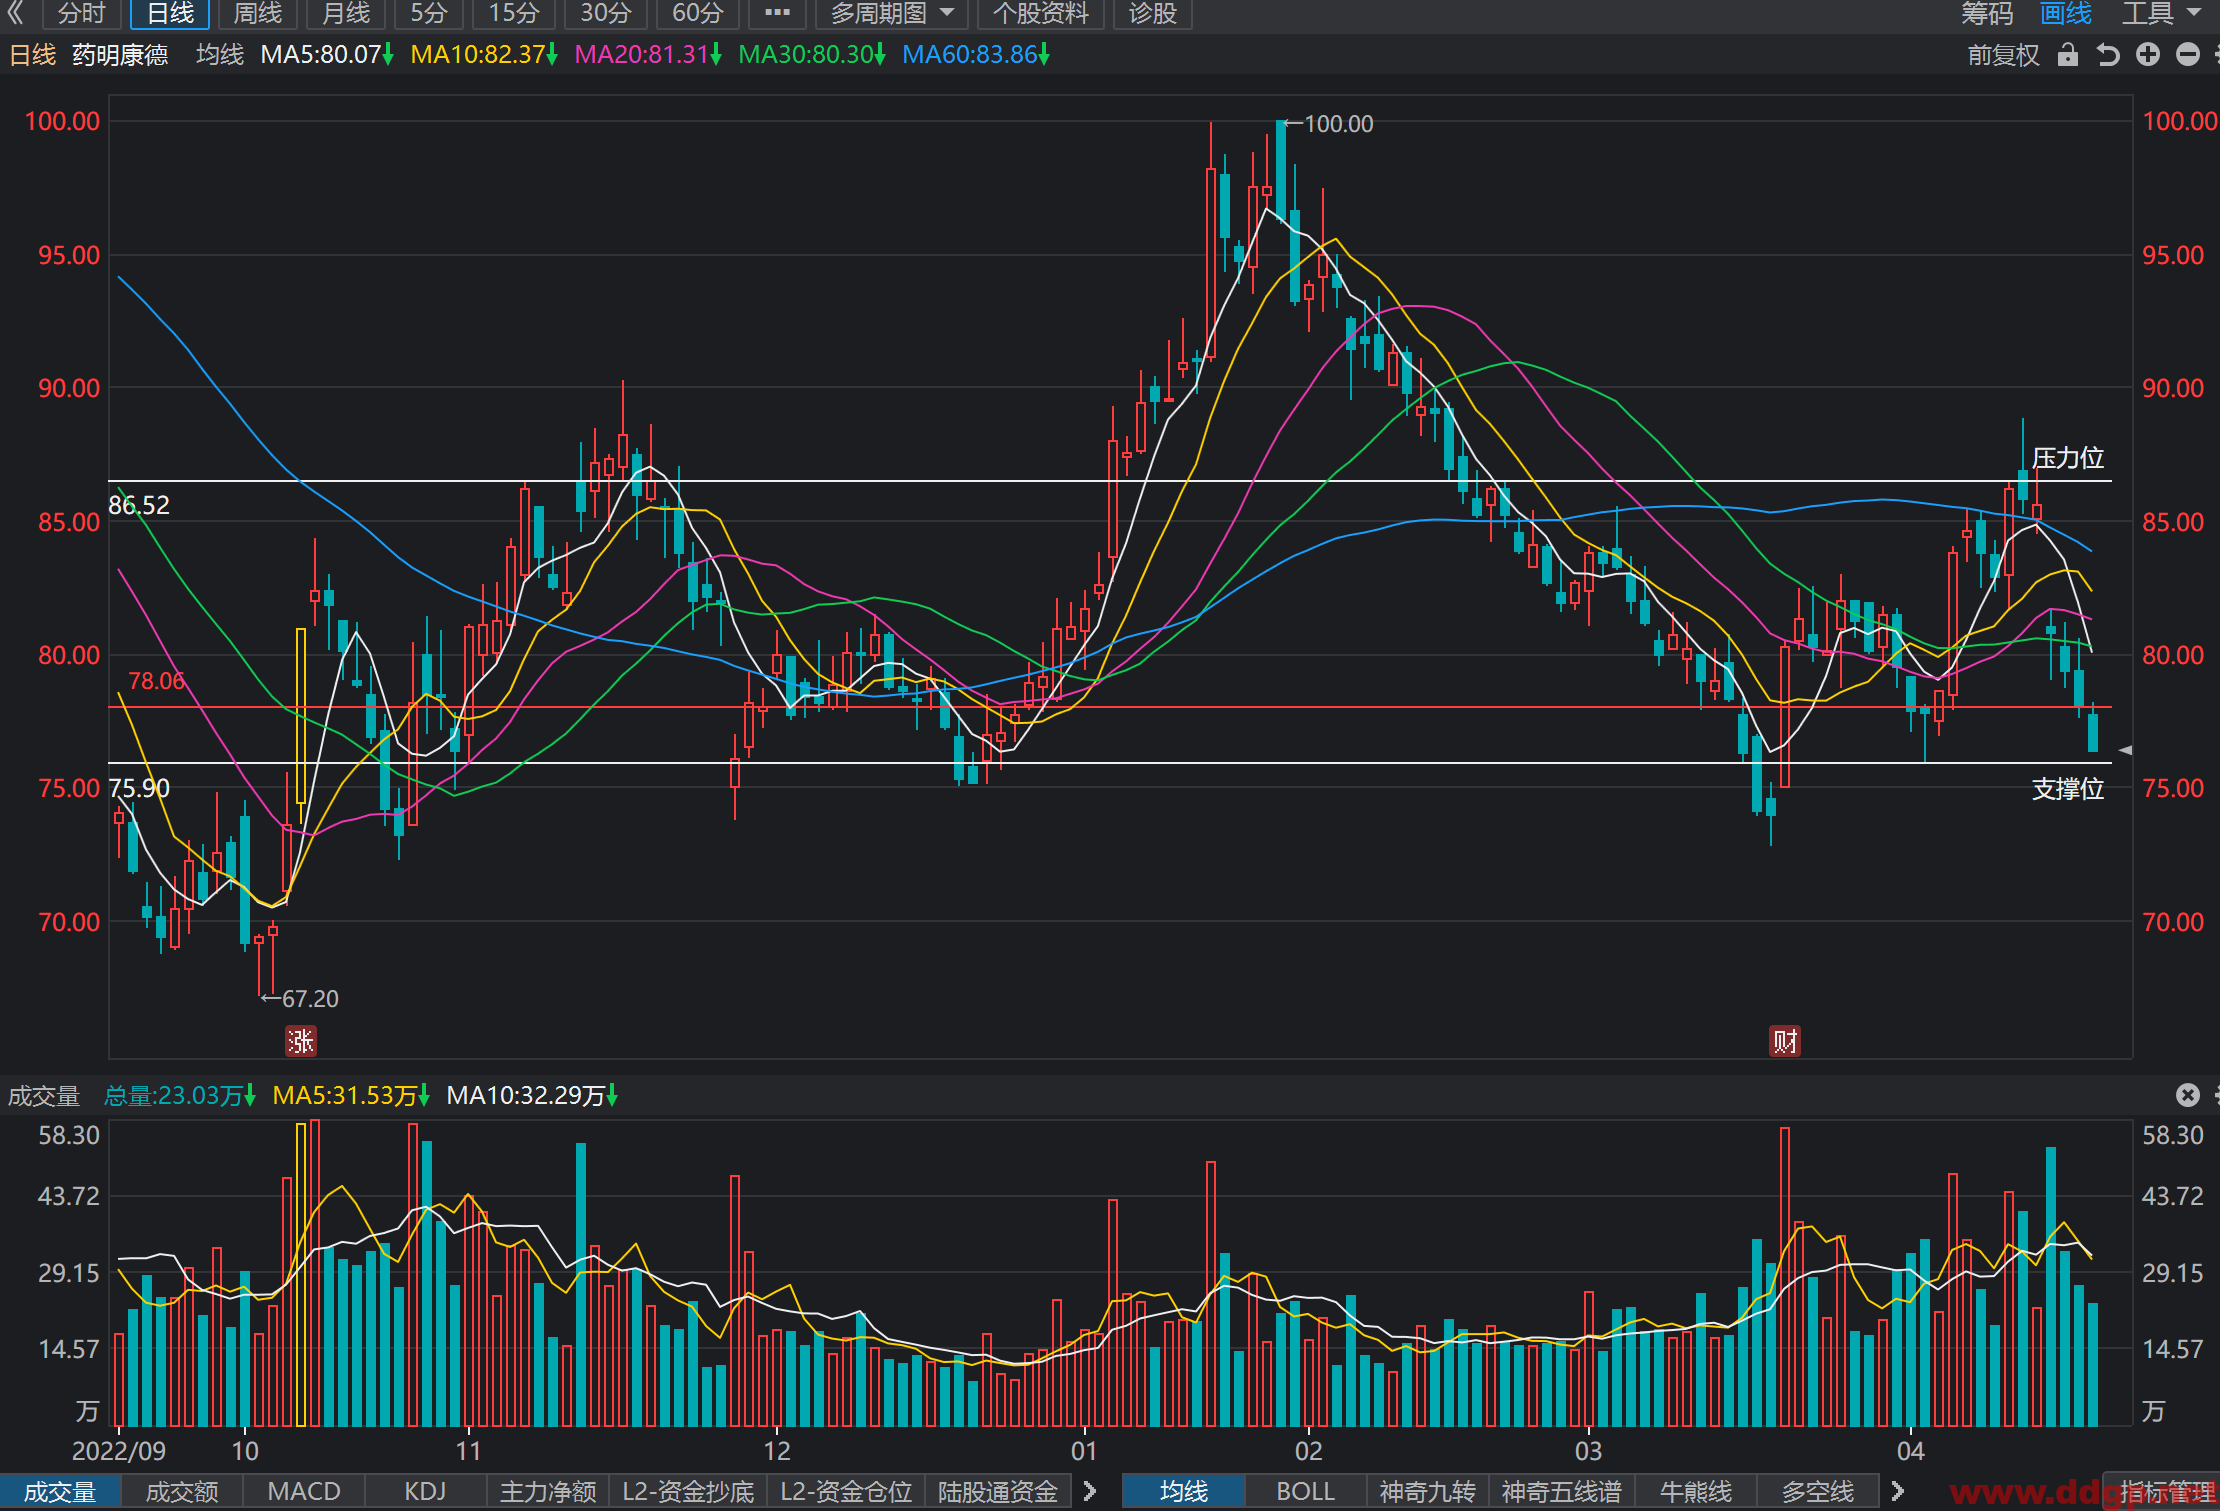
Task: Open 诊股 stock diagnosis
Action: (x=1152, y=13)
